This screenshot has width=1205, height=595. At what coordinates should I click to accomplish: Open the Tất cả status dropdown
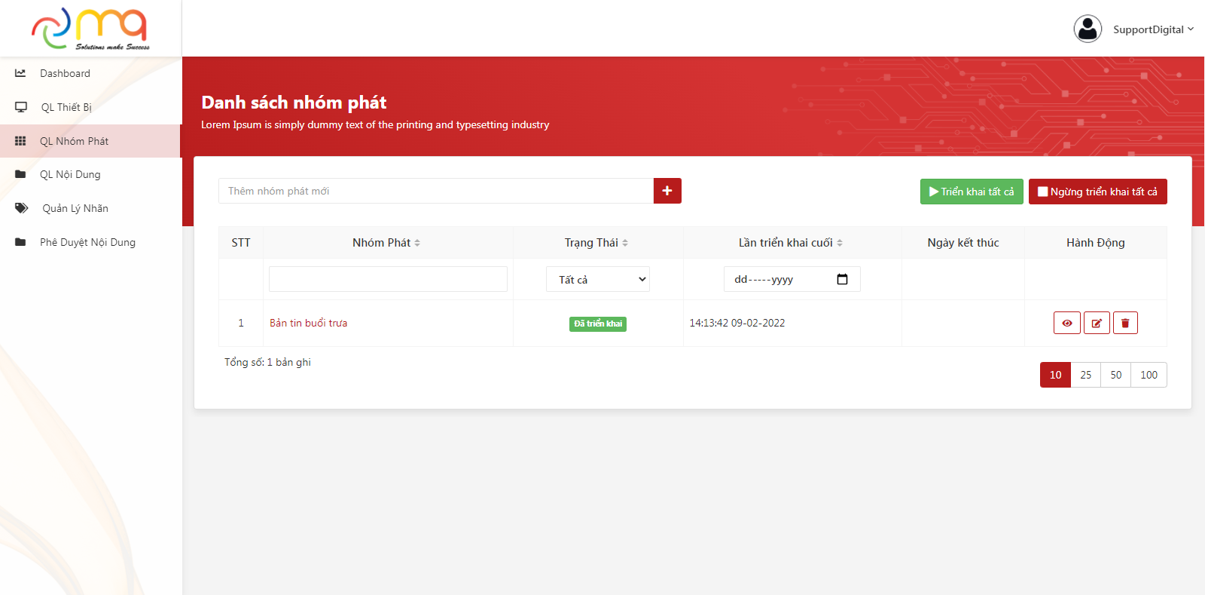tap(598, 280)
